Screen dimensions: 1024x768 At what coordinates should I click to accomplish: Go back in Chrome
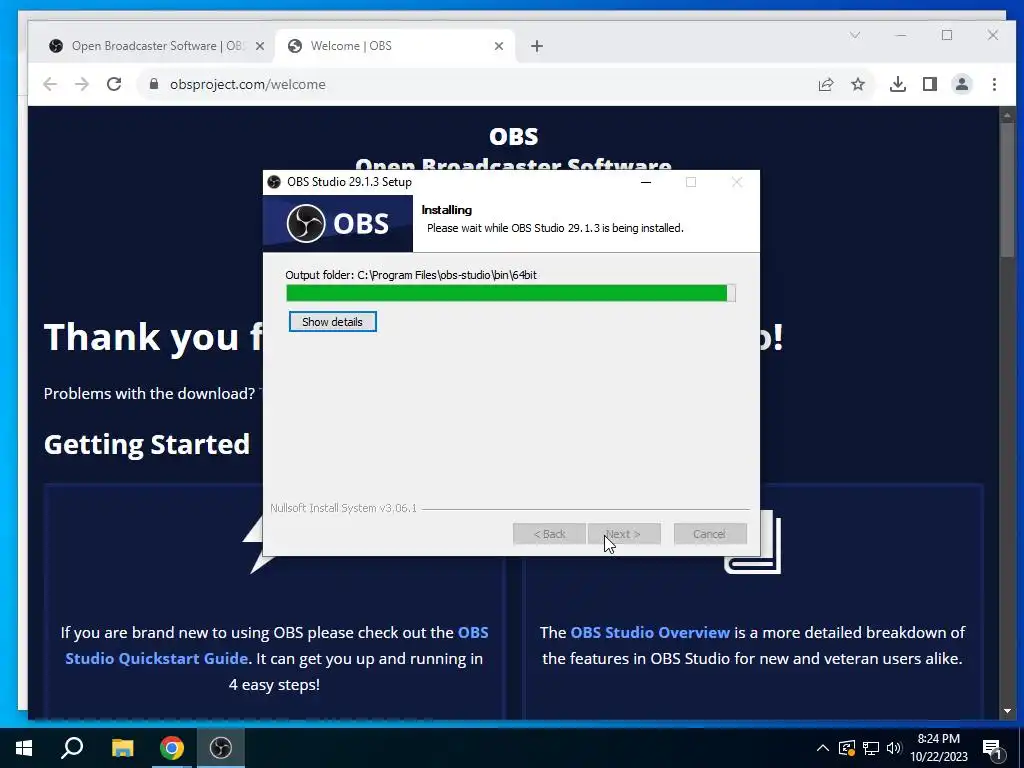point(50,84)
